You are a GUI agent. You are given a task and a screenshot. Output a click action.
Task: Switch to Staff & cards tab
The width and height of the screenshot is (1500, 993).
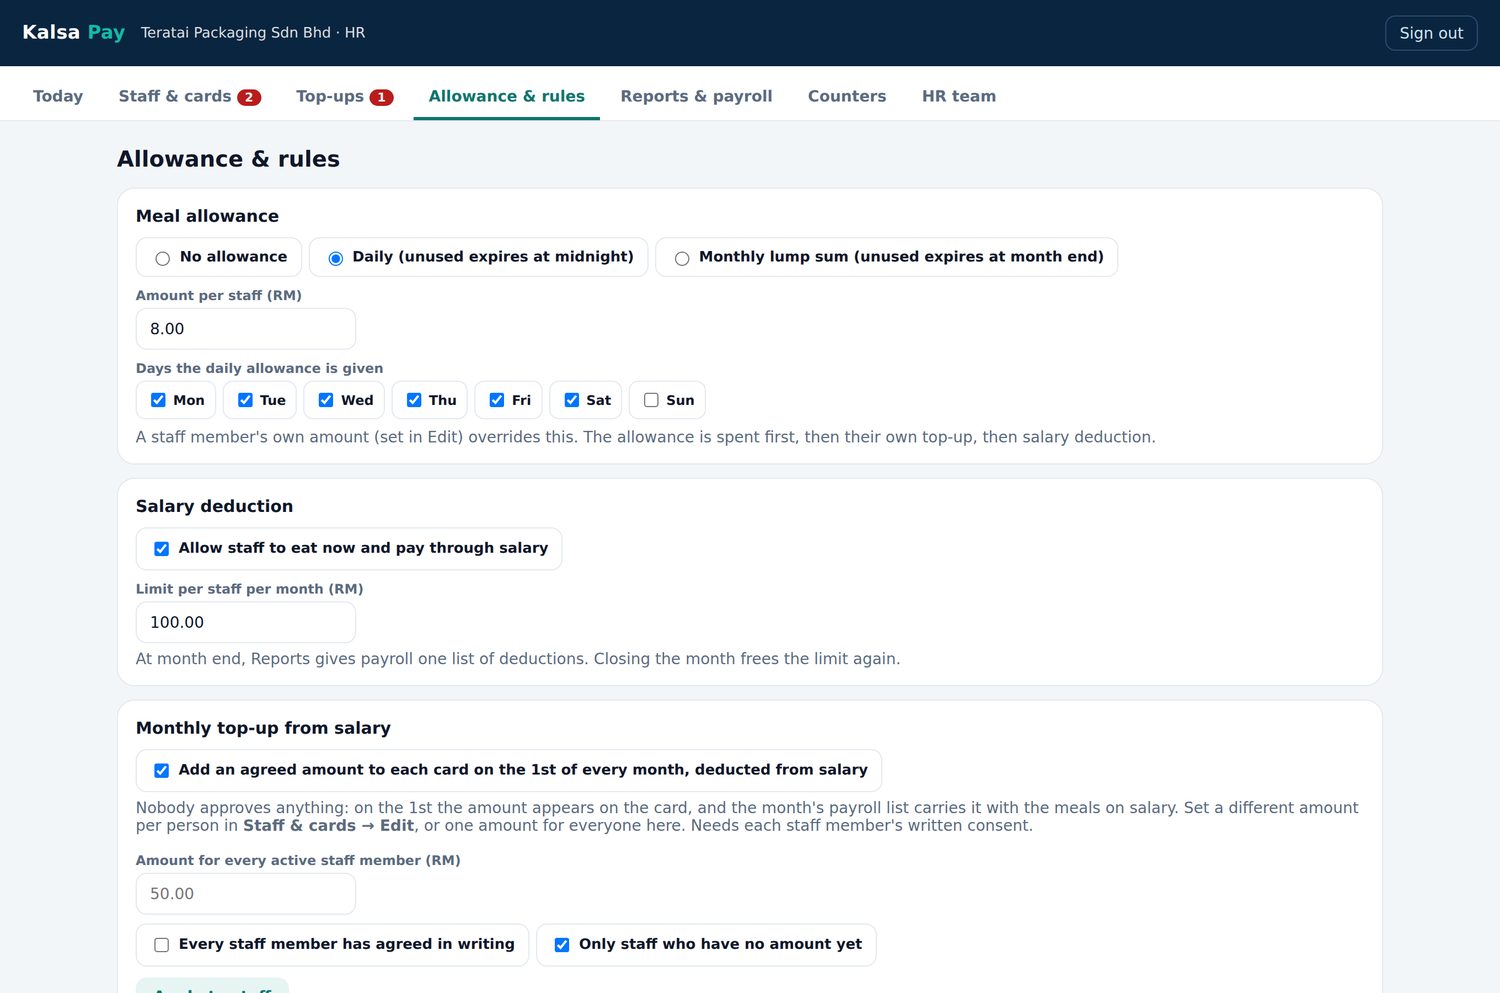pyautogui.click(x=189, y=96)
